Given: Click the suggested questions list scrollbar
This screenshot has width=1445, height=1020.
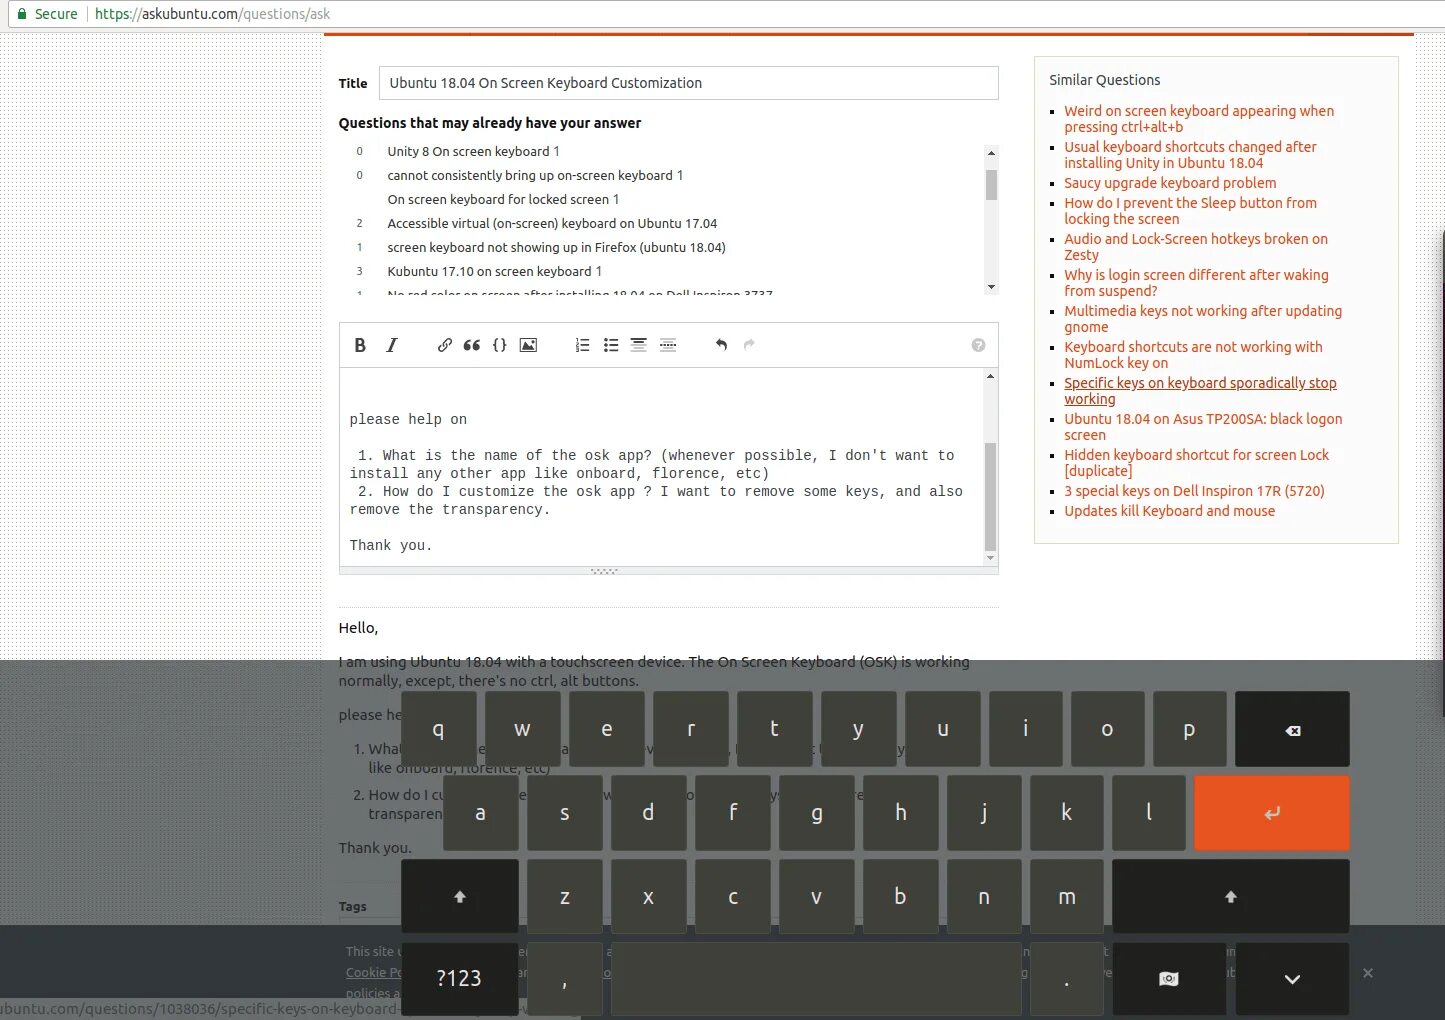Looking at the screenshot, I should (991, 185).
